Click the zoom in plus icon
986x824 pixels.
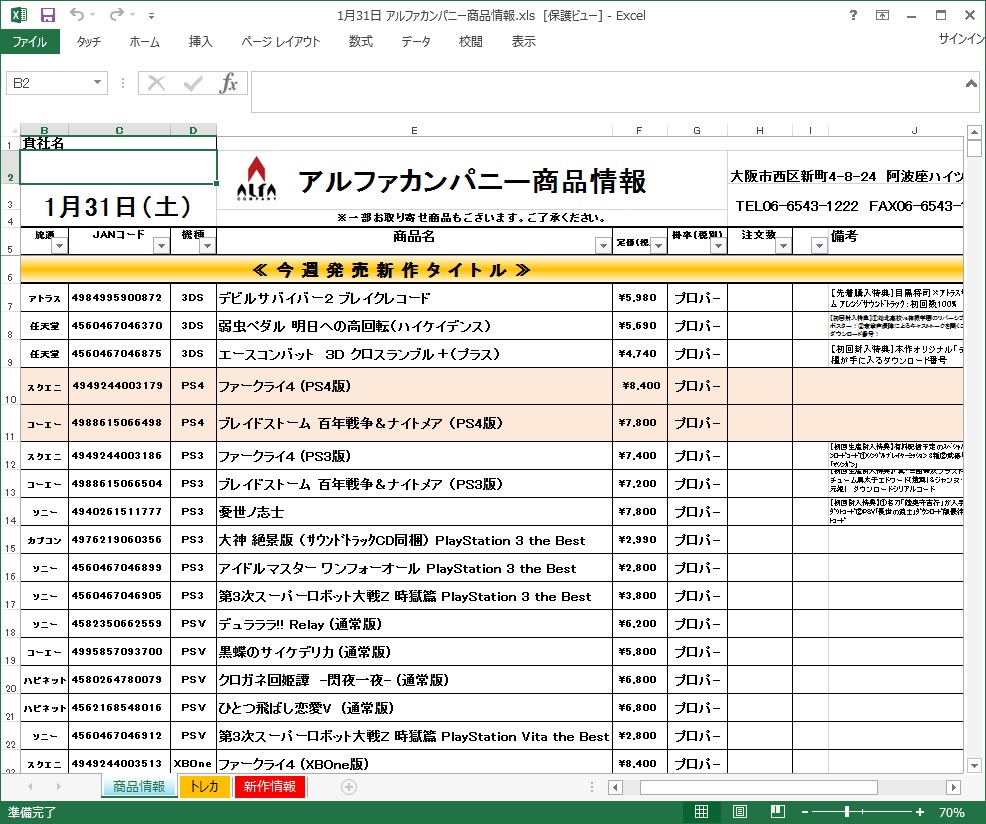(920, 812)
